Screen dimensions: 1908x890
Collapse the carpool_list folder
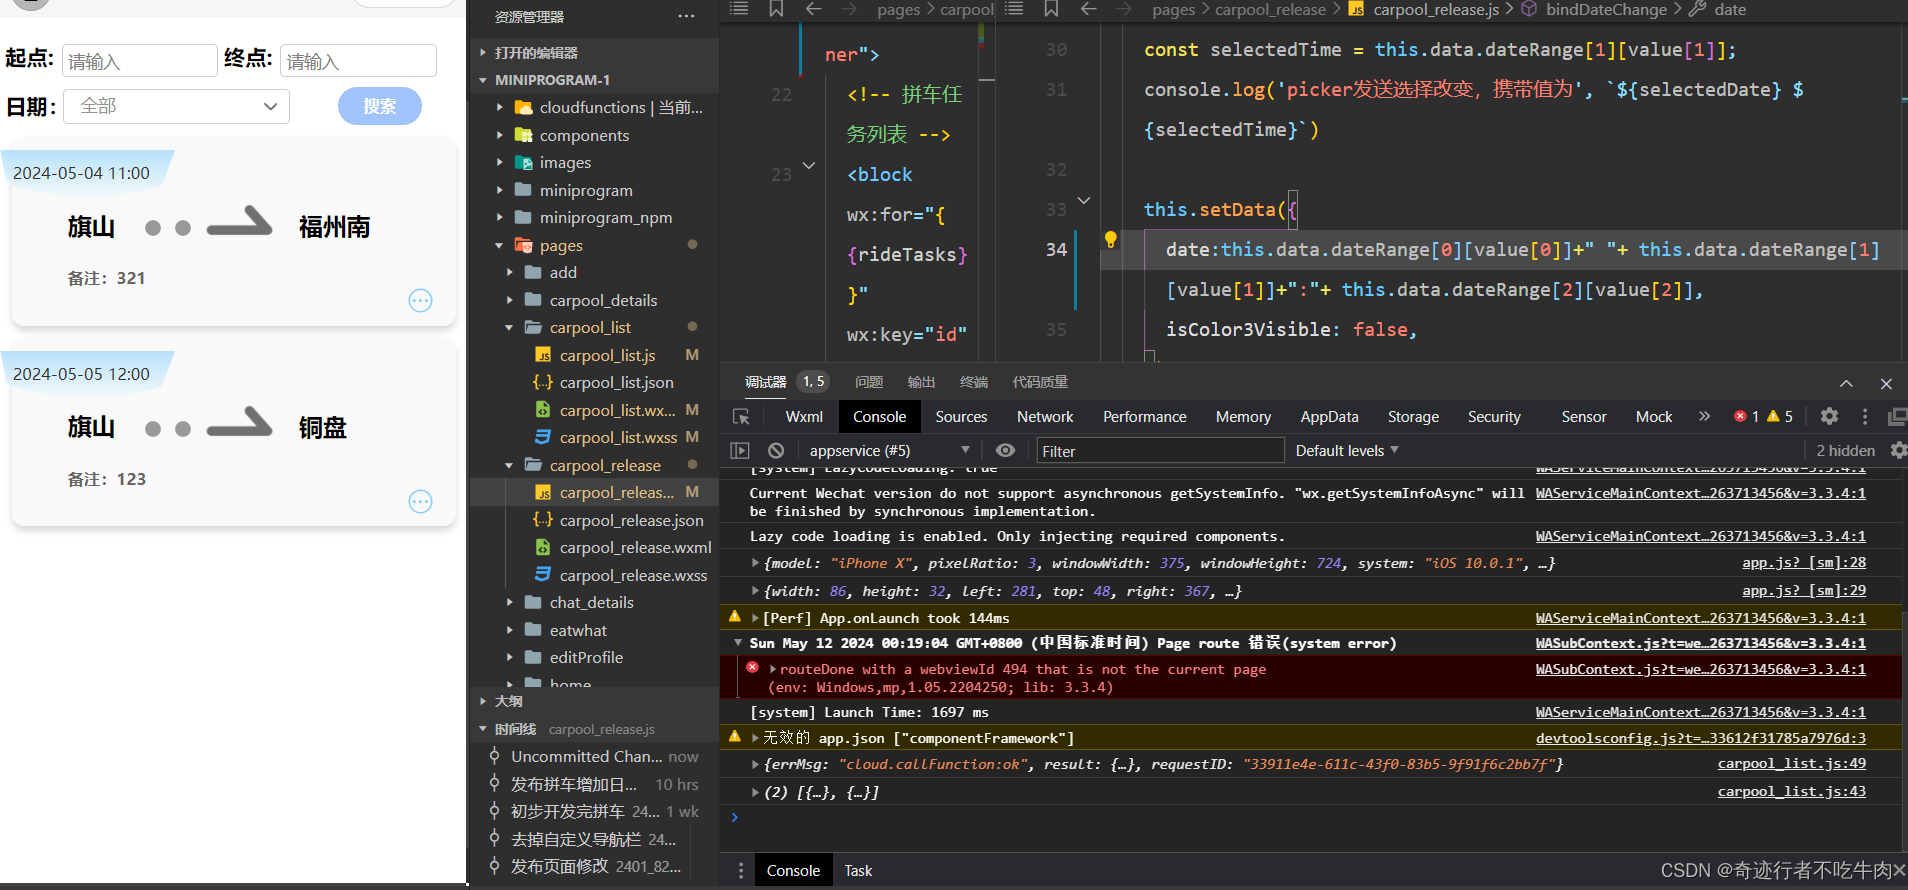click(x=510, y=327)
